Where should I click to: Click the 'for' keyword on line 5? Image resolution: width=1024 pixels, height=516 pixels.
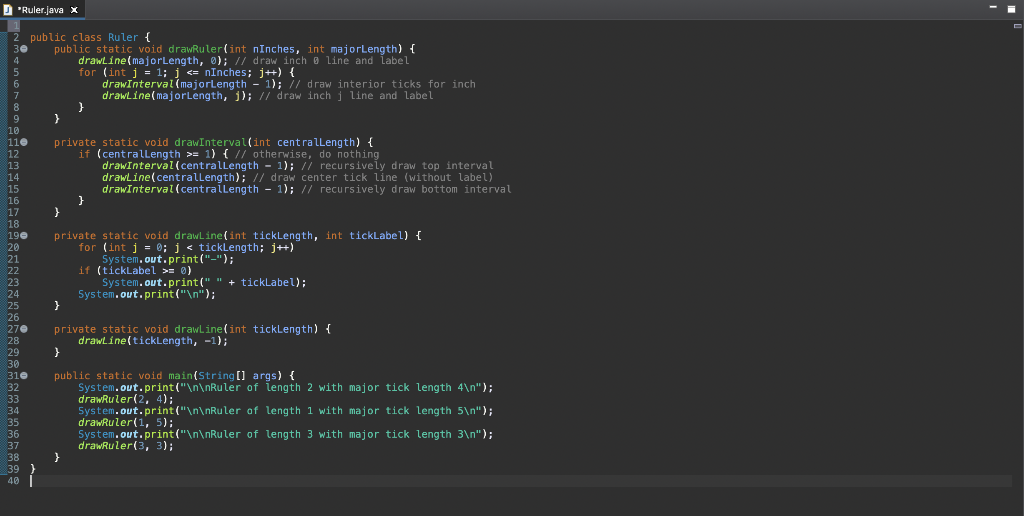coord(87,73)
